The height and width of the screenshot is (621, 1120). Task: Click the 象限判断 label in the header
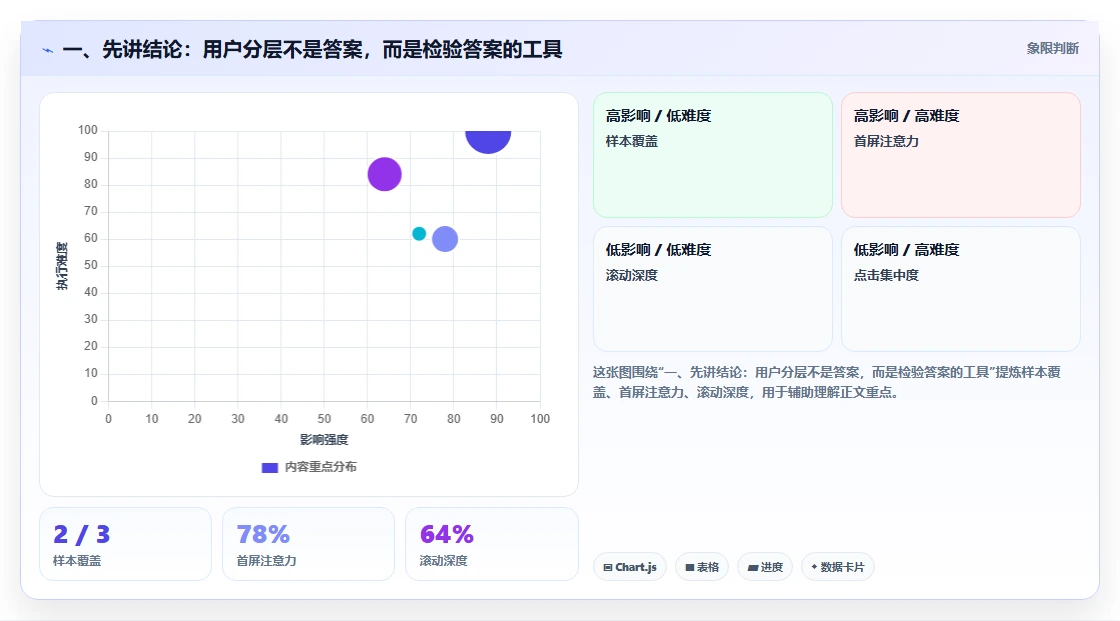(x=1052, y=49)
